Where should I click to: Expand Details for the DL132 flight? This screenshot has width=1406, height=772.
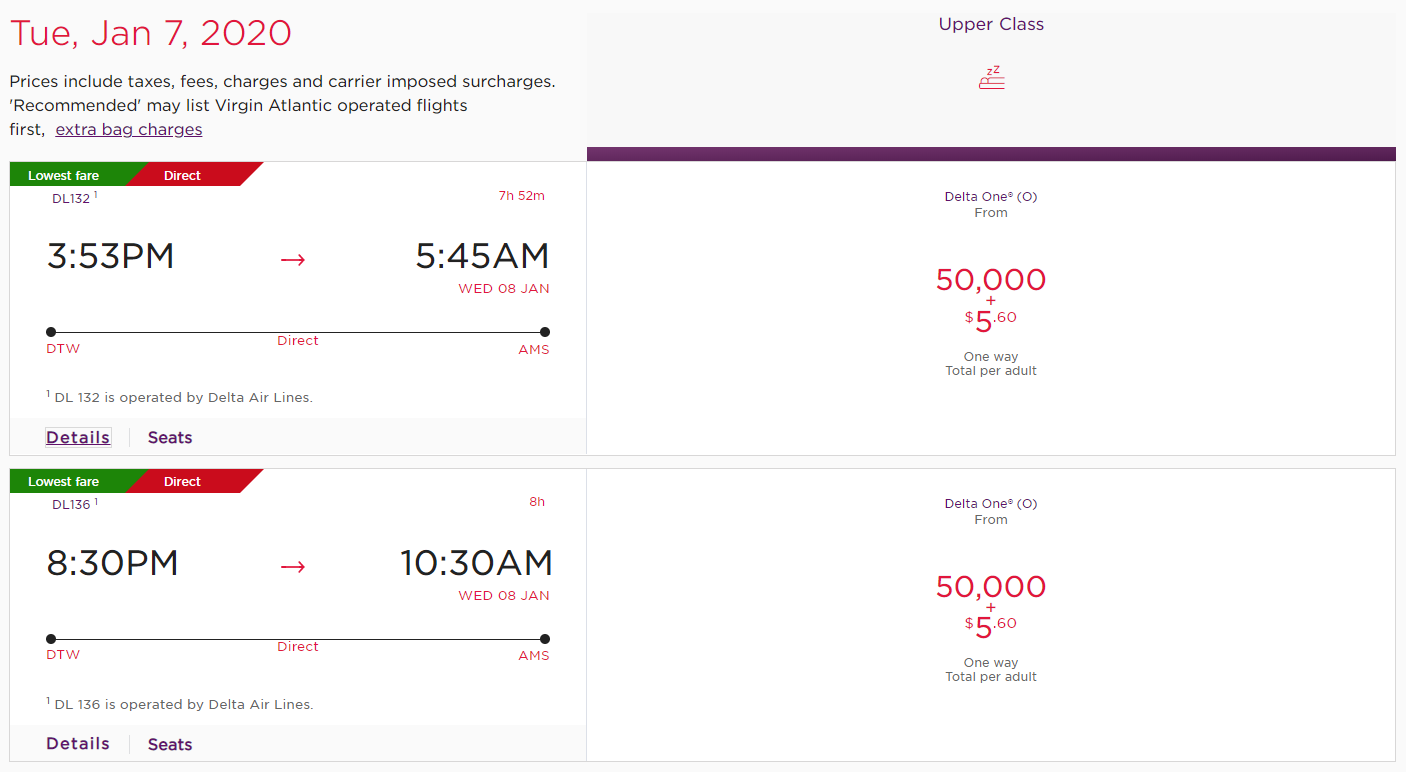[78, 437]
